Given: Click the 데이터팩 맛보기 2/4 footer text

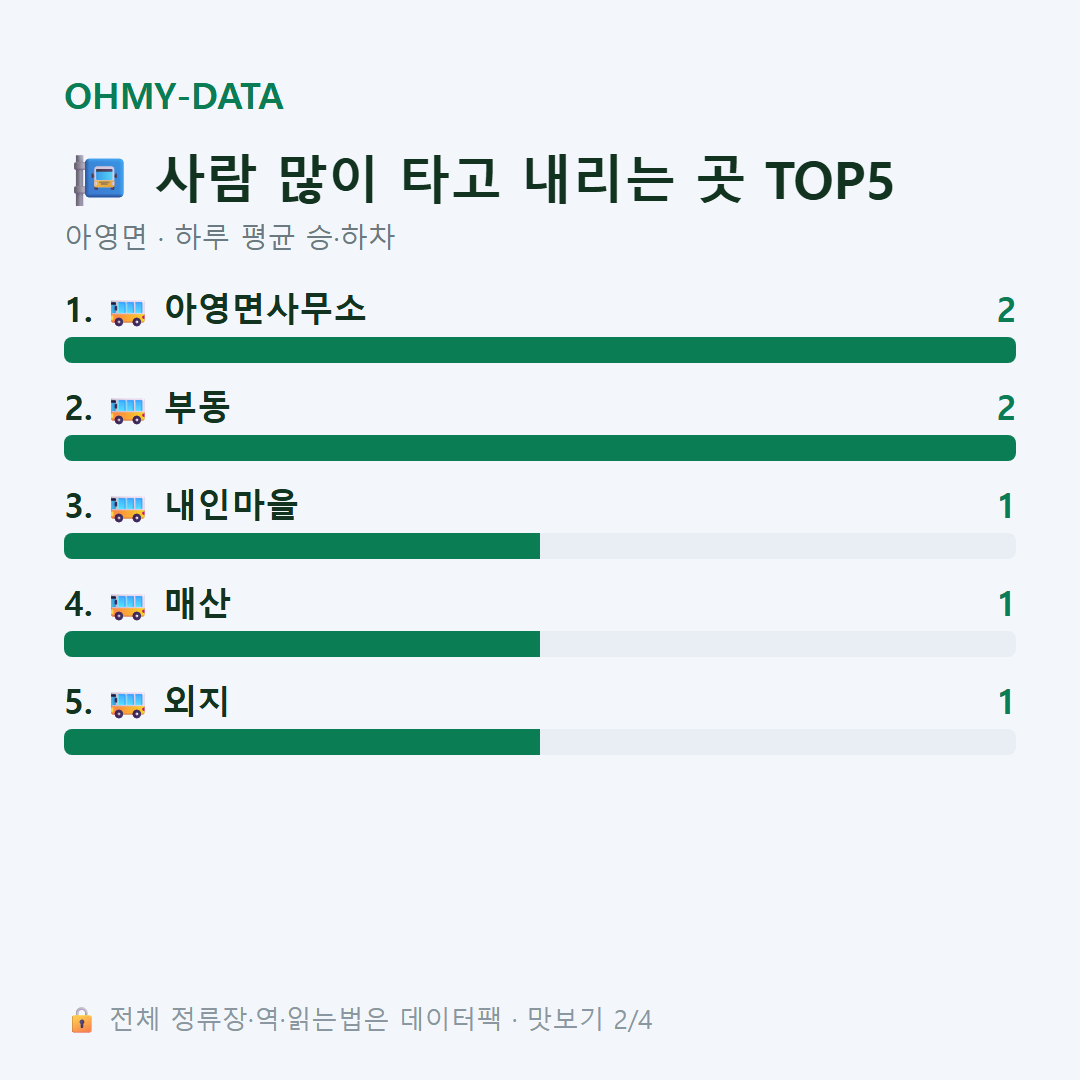Looking at the screenshot, I should coord(526,1019).
